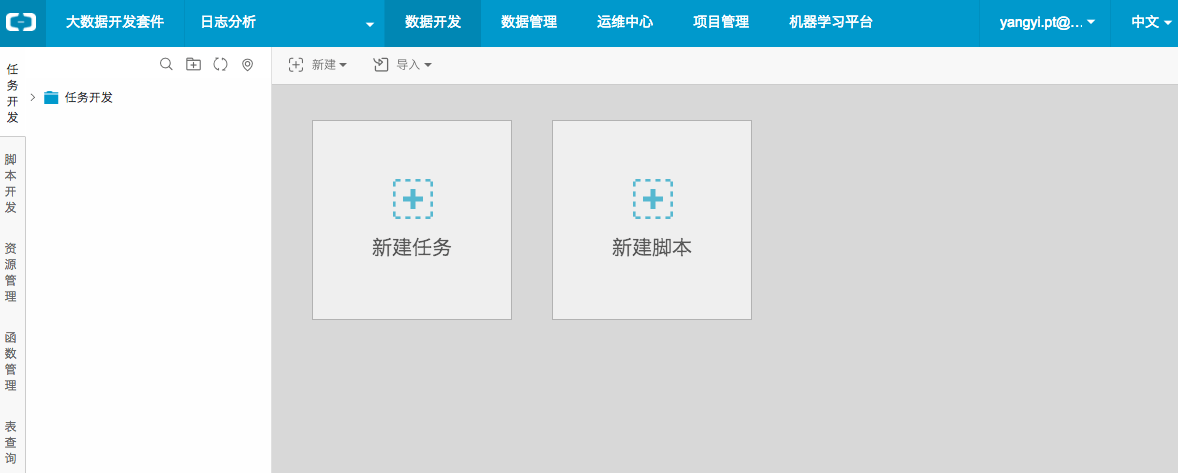Image resolution: width=1178 pixels, height=473 pixels.
Task: Switch to 表查询 vertical tab
Action: pos(11,443)
